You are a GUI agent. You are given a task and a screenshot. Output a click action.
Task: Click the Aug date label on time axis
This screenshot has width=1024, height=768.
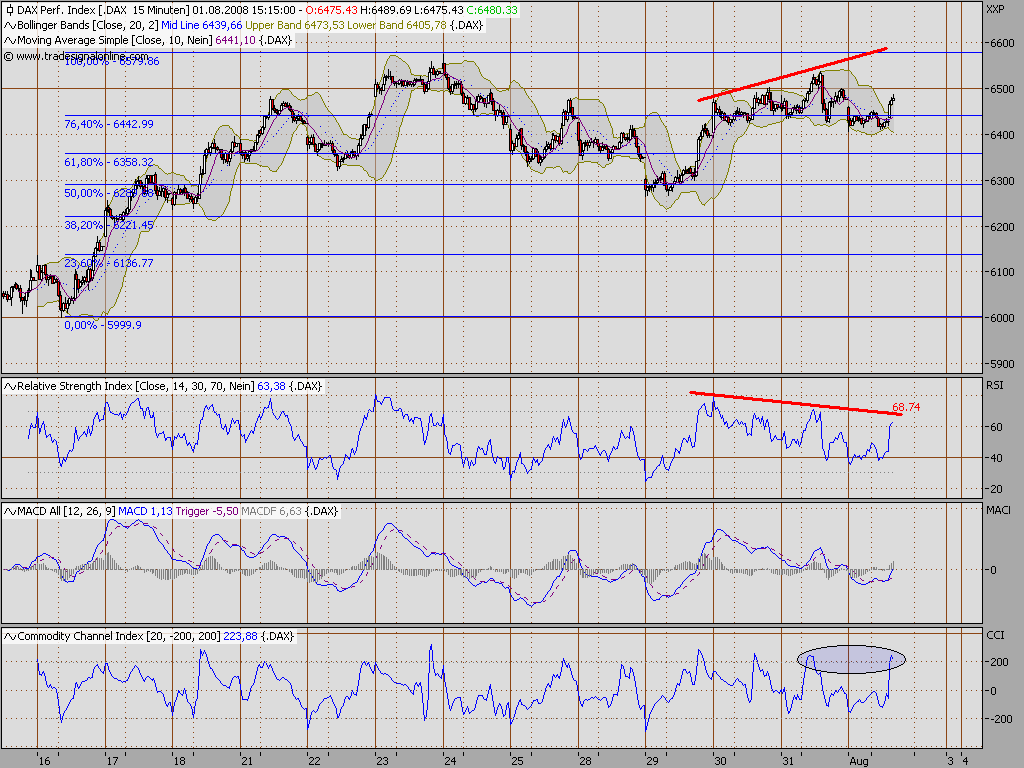(859, 761)
